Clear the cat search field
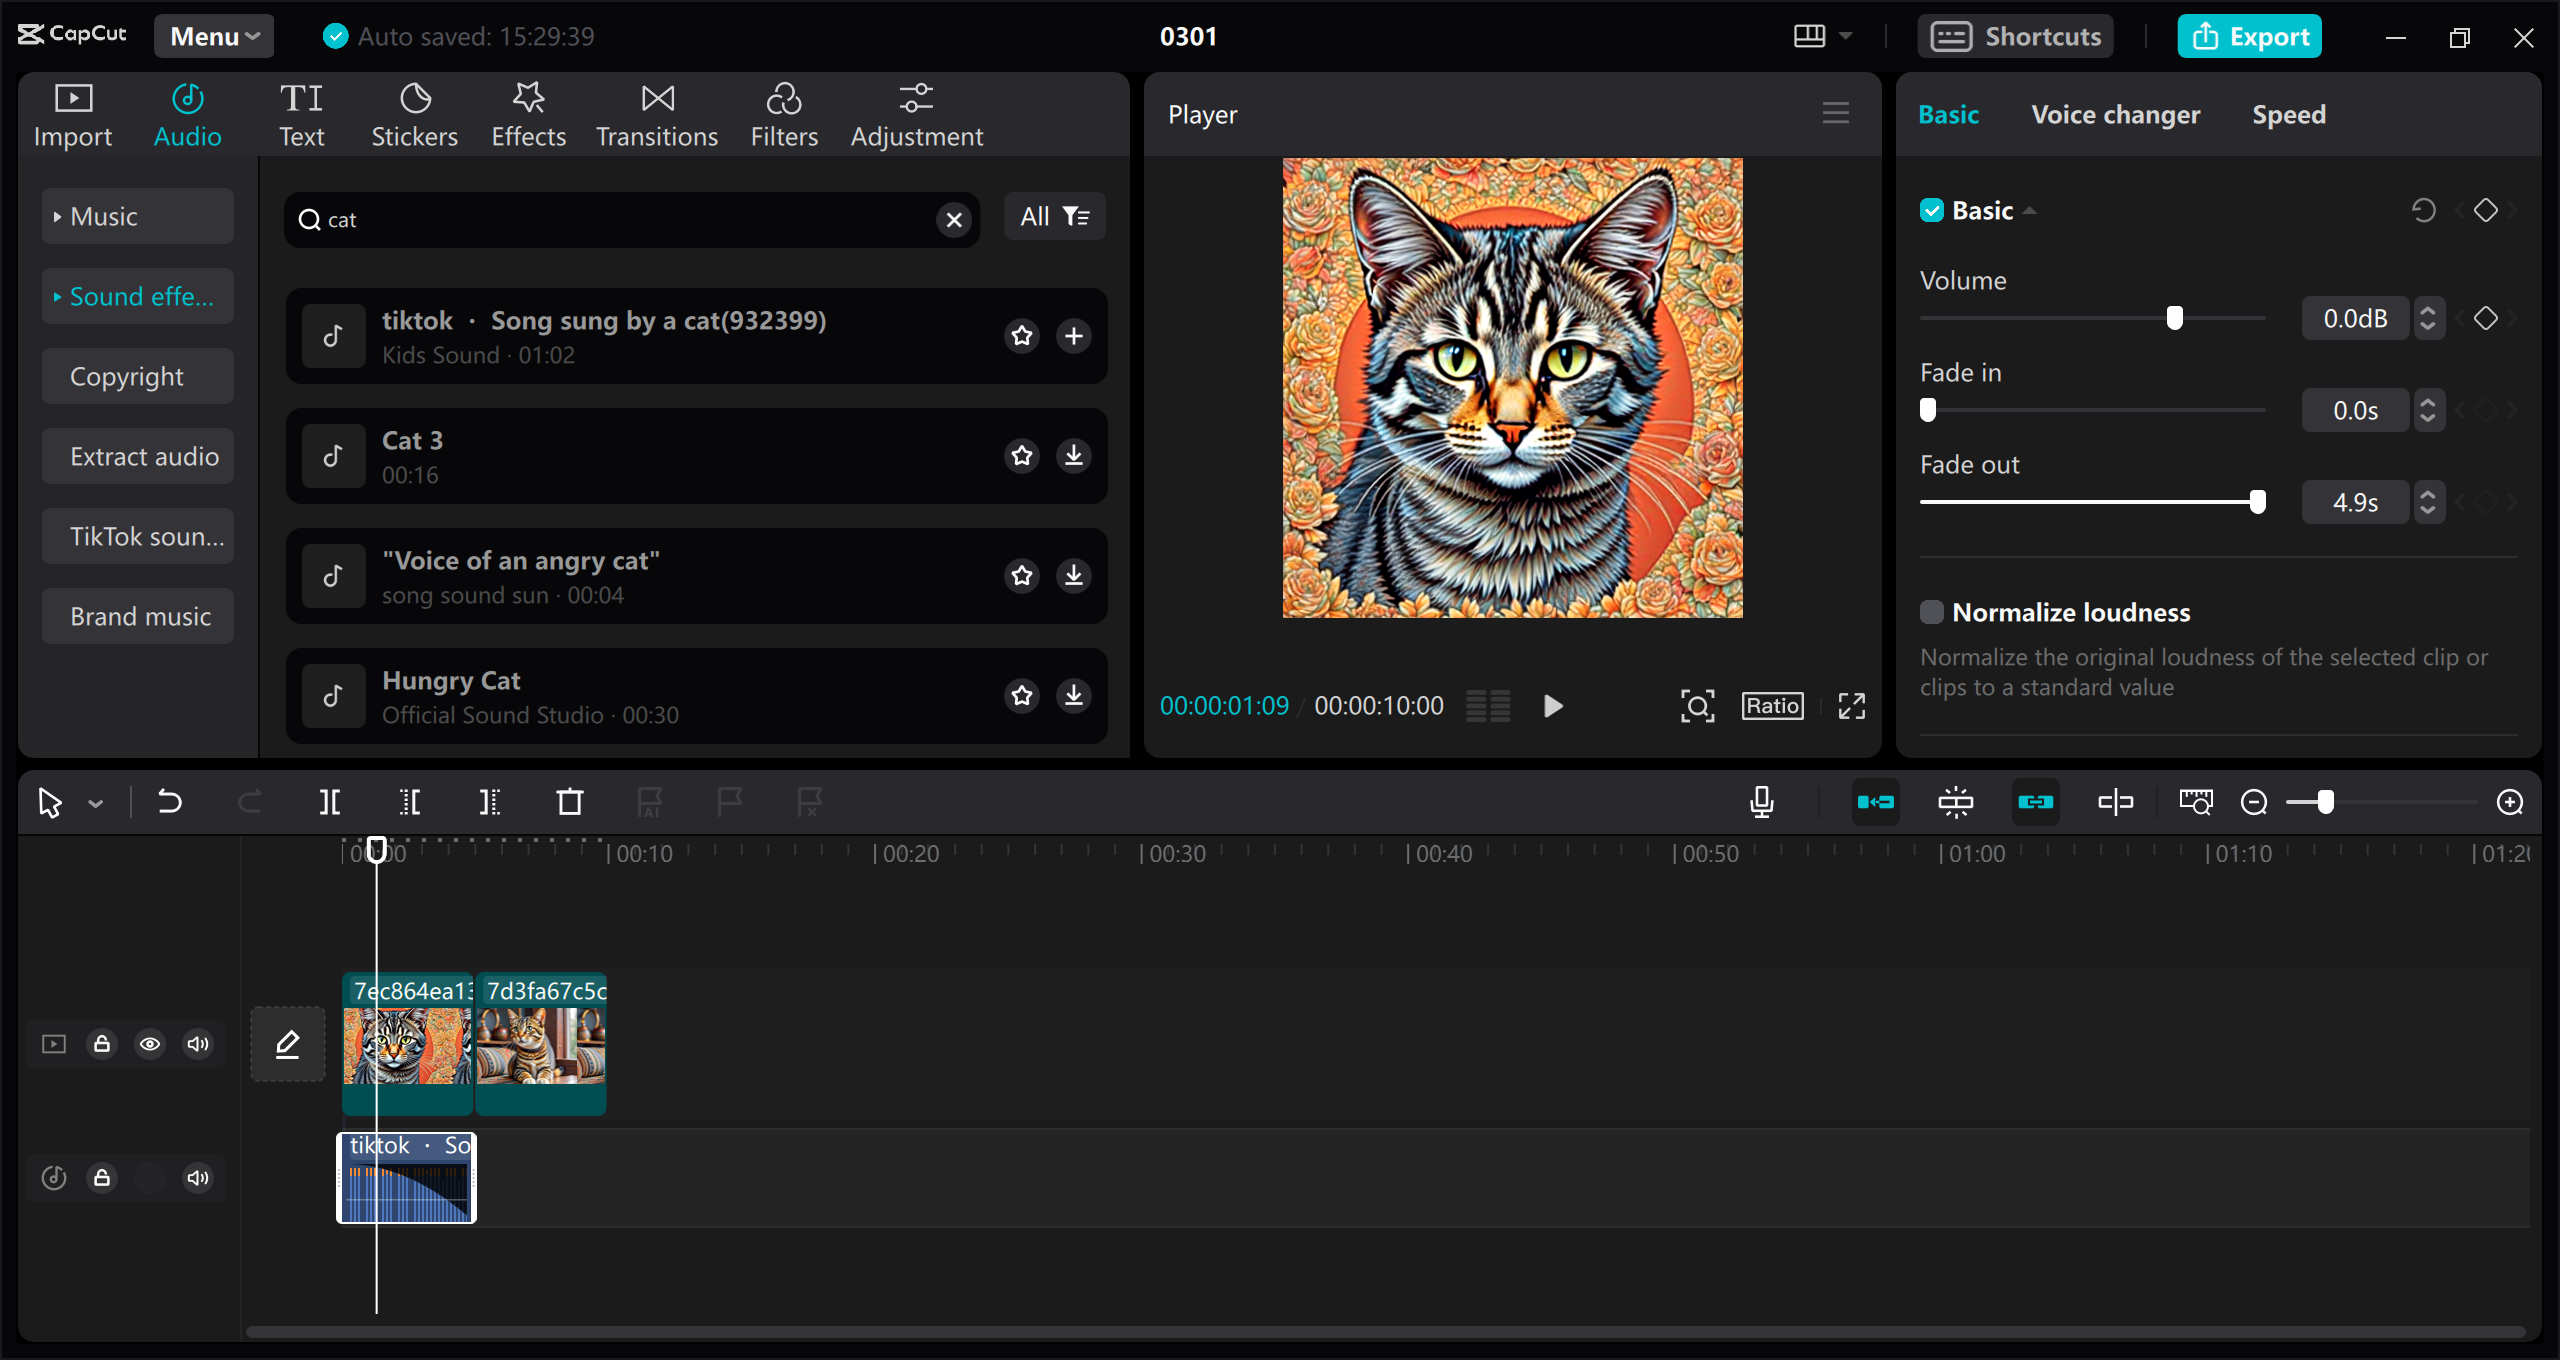This screenshot has height=1360, width=2560. coord(952,220)
